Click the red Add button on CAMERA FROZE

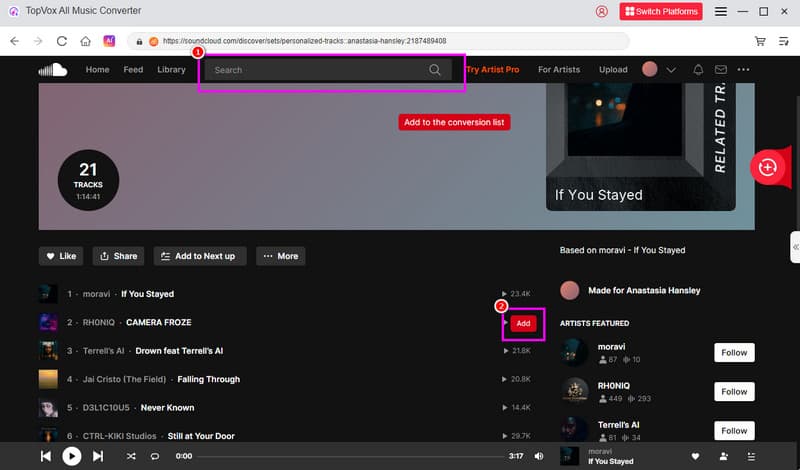pos(523,323)
